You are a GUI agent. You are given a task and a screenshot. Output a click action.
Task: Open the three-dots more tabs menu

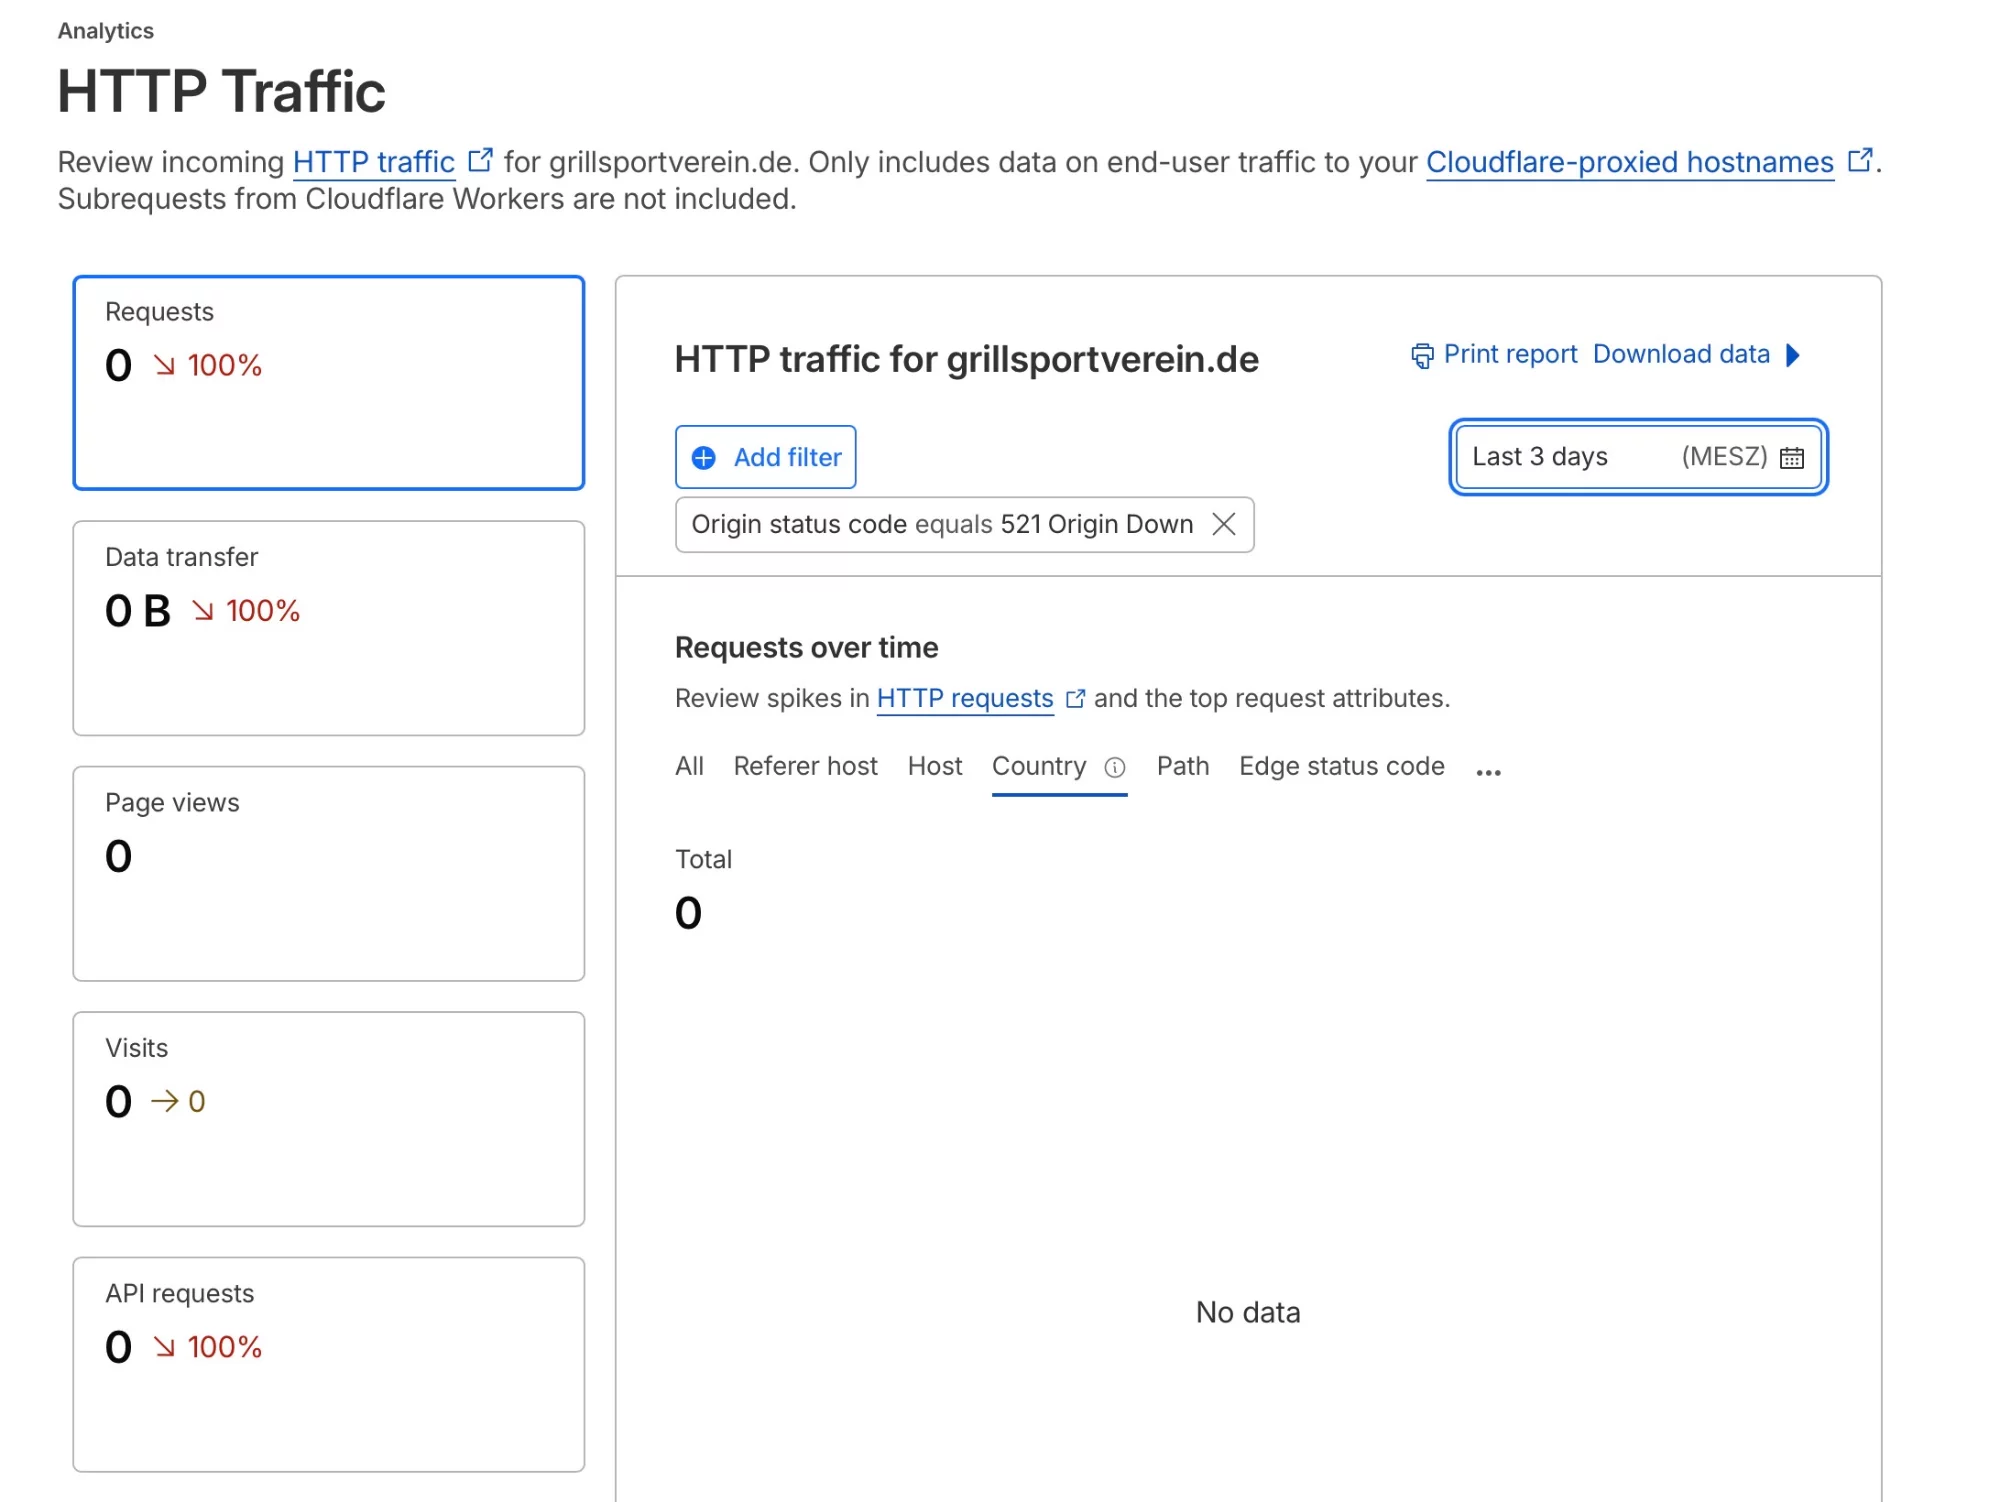coord(1488,772)
